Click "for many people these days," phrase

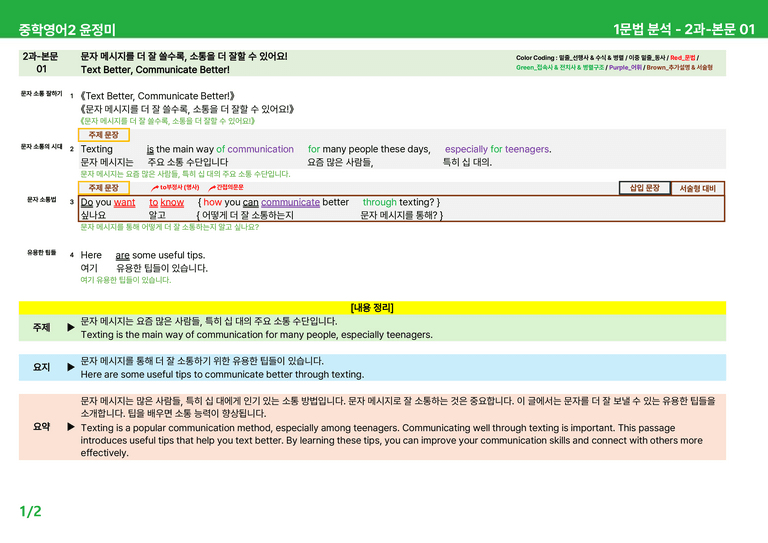[x=369, y=149]
